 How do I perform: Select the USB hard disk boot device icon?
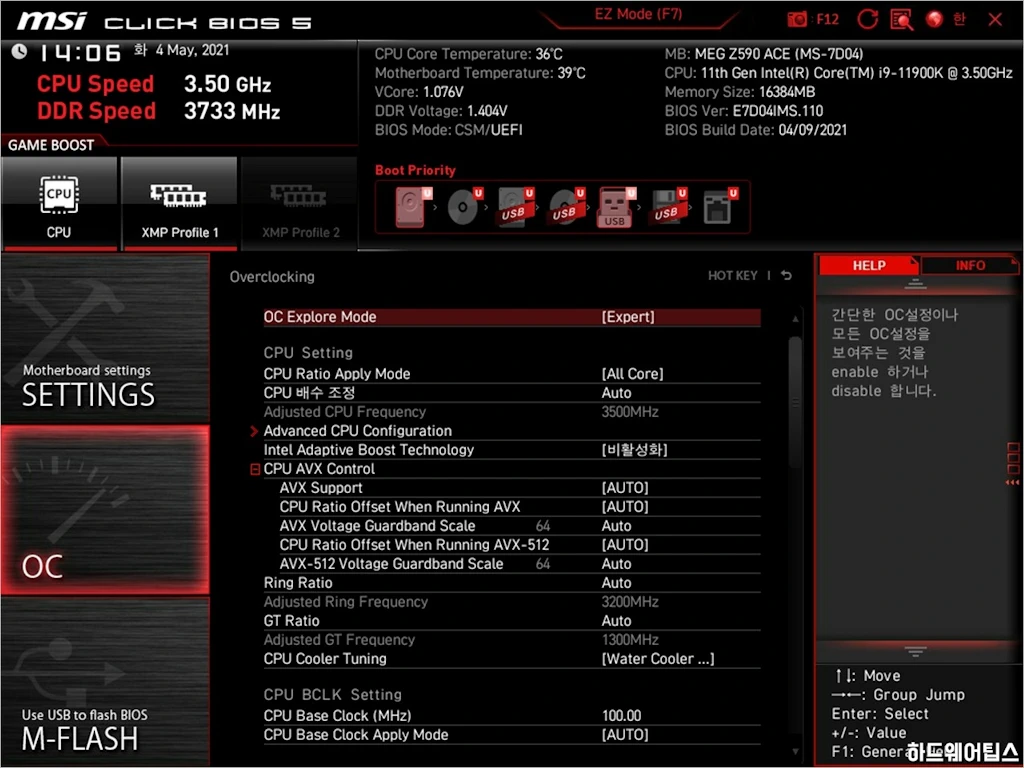tap(515, 207)
